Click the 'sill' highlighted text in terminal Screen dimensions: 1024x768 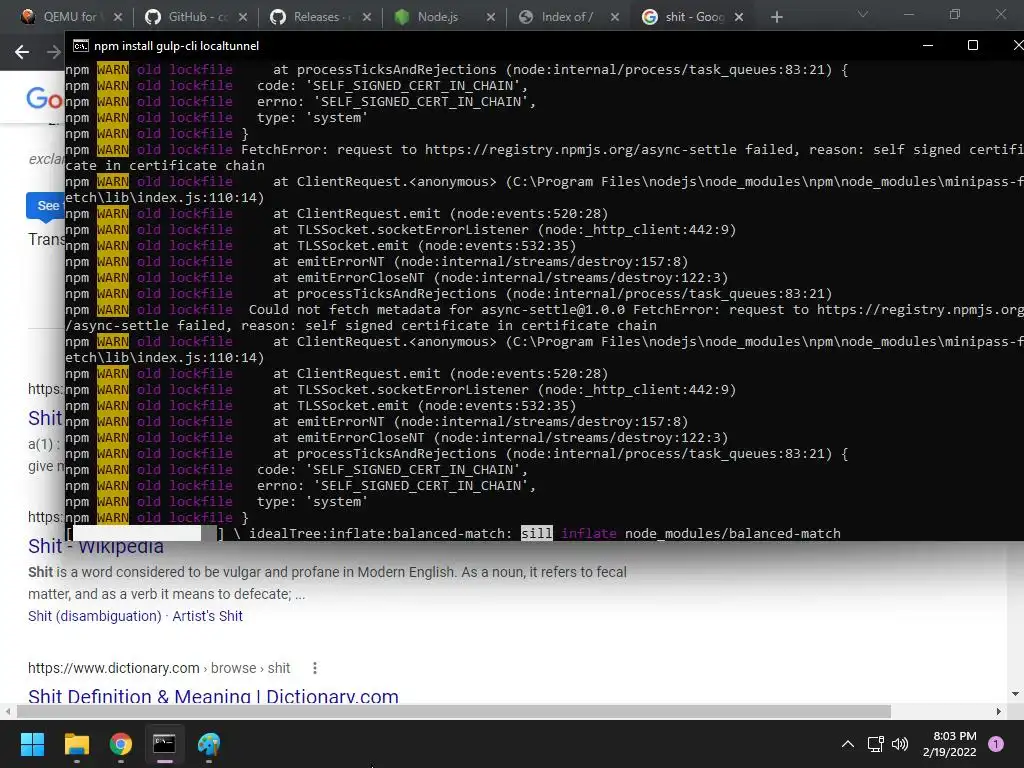537,534
